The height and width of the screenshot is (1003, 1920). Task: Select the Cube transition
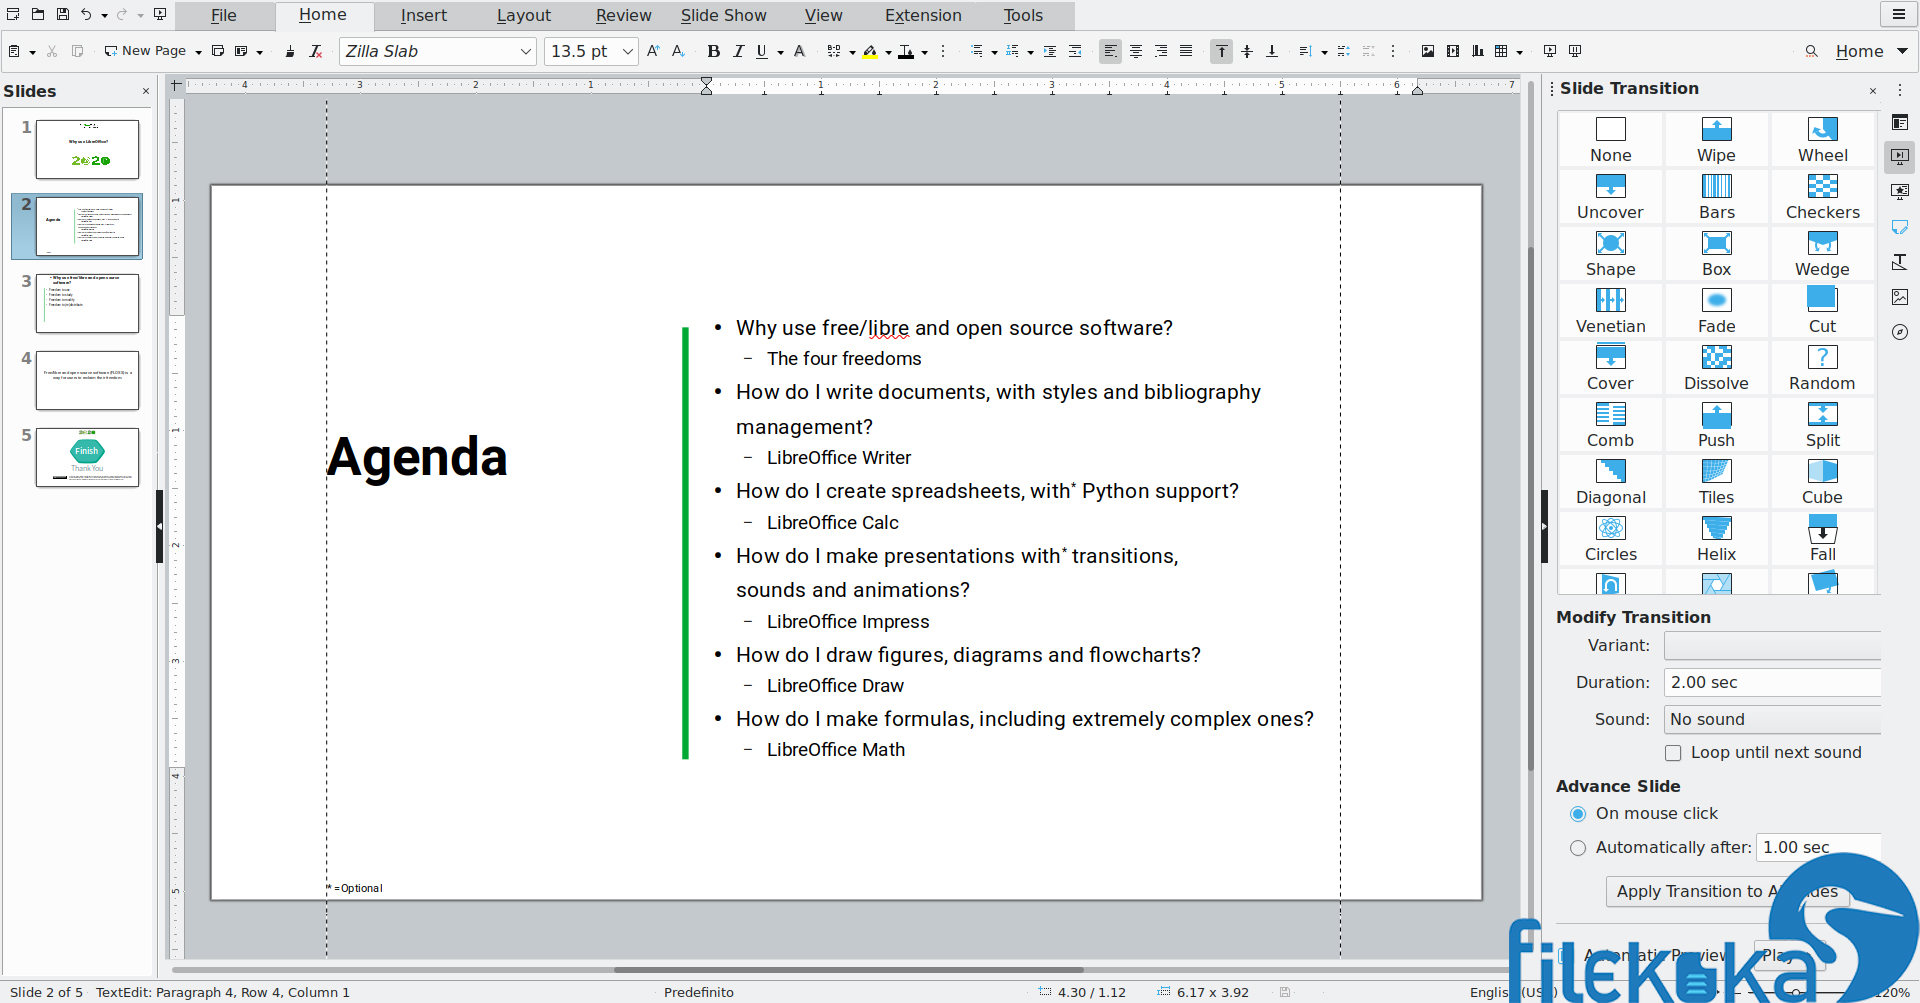click(1822, 482)
